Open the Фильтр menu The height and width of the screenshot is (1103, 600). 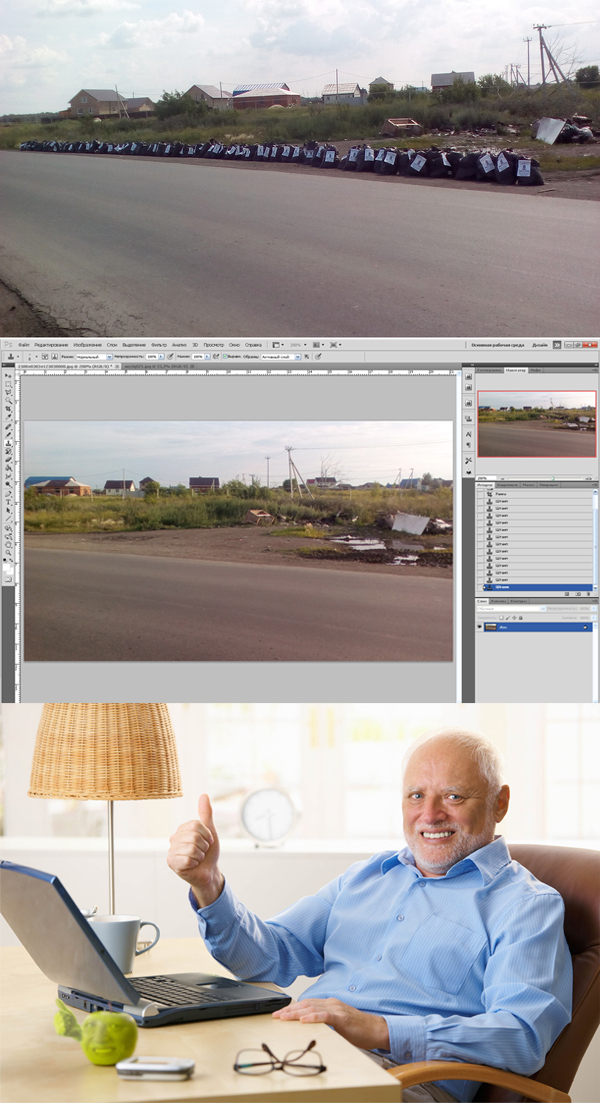(x=159, y=345)
